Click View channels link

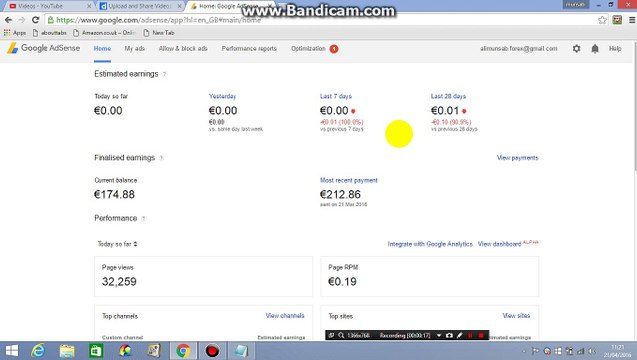pyautogui.click(x=285, y=316)
